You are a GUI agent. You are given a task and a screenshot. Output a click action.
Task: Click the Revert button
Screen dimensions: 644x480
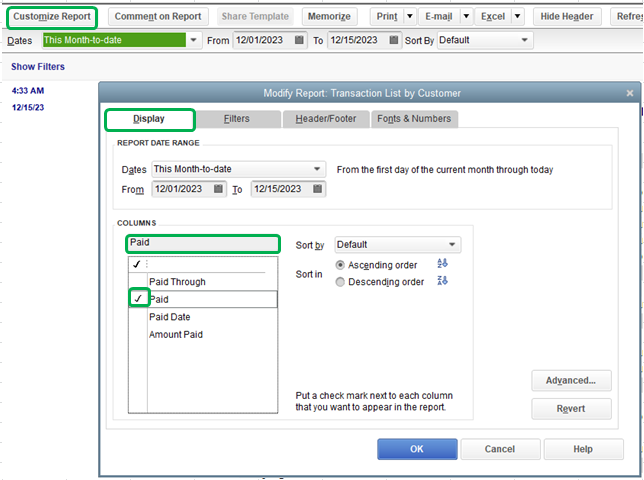coord(571,409)
